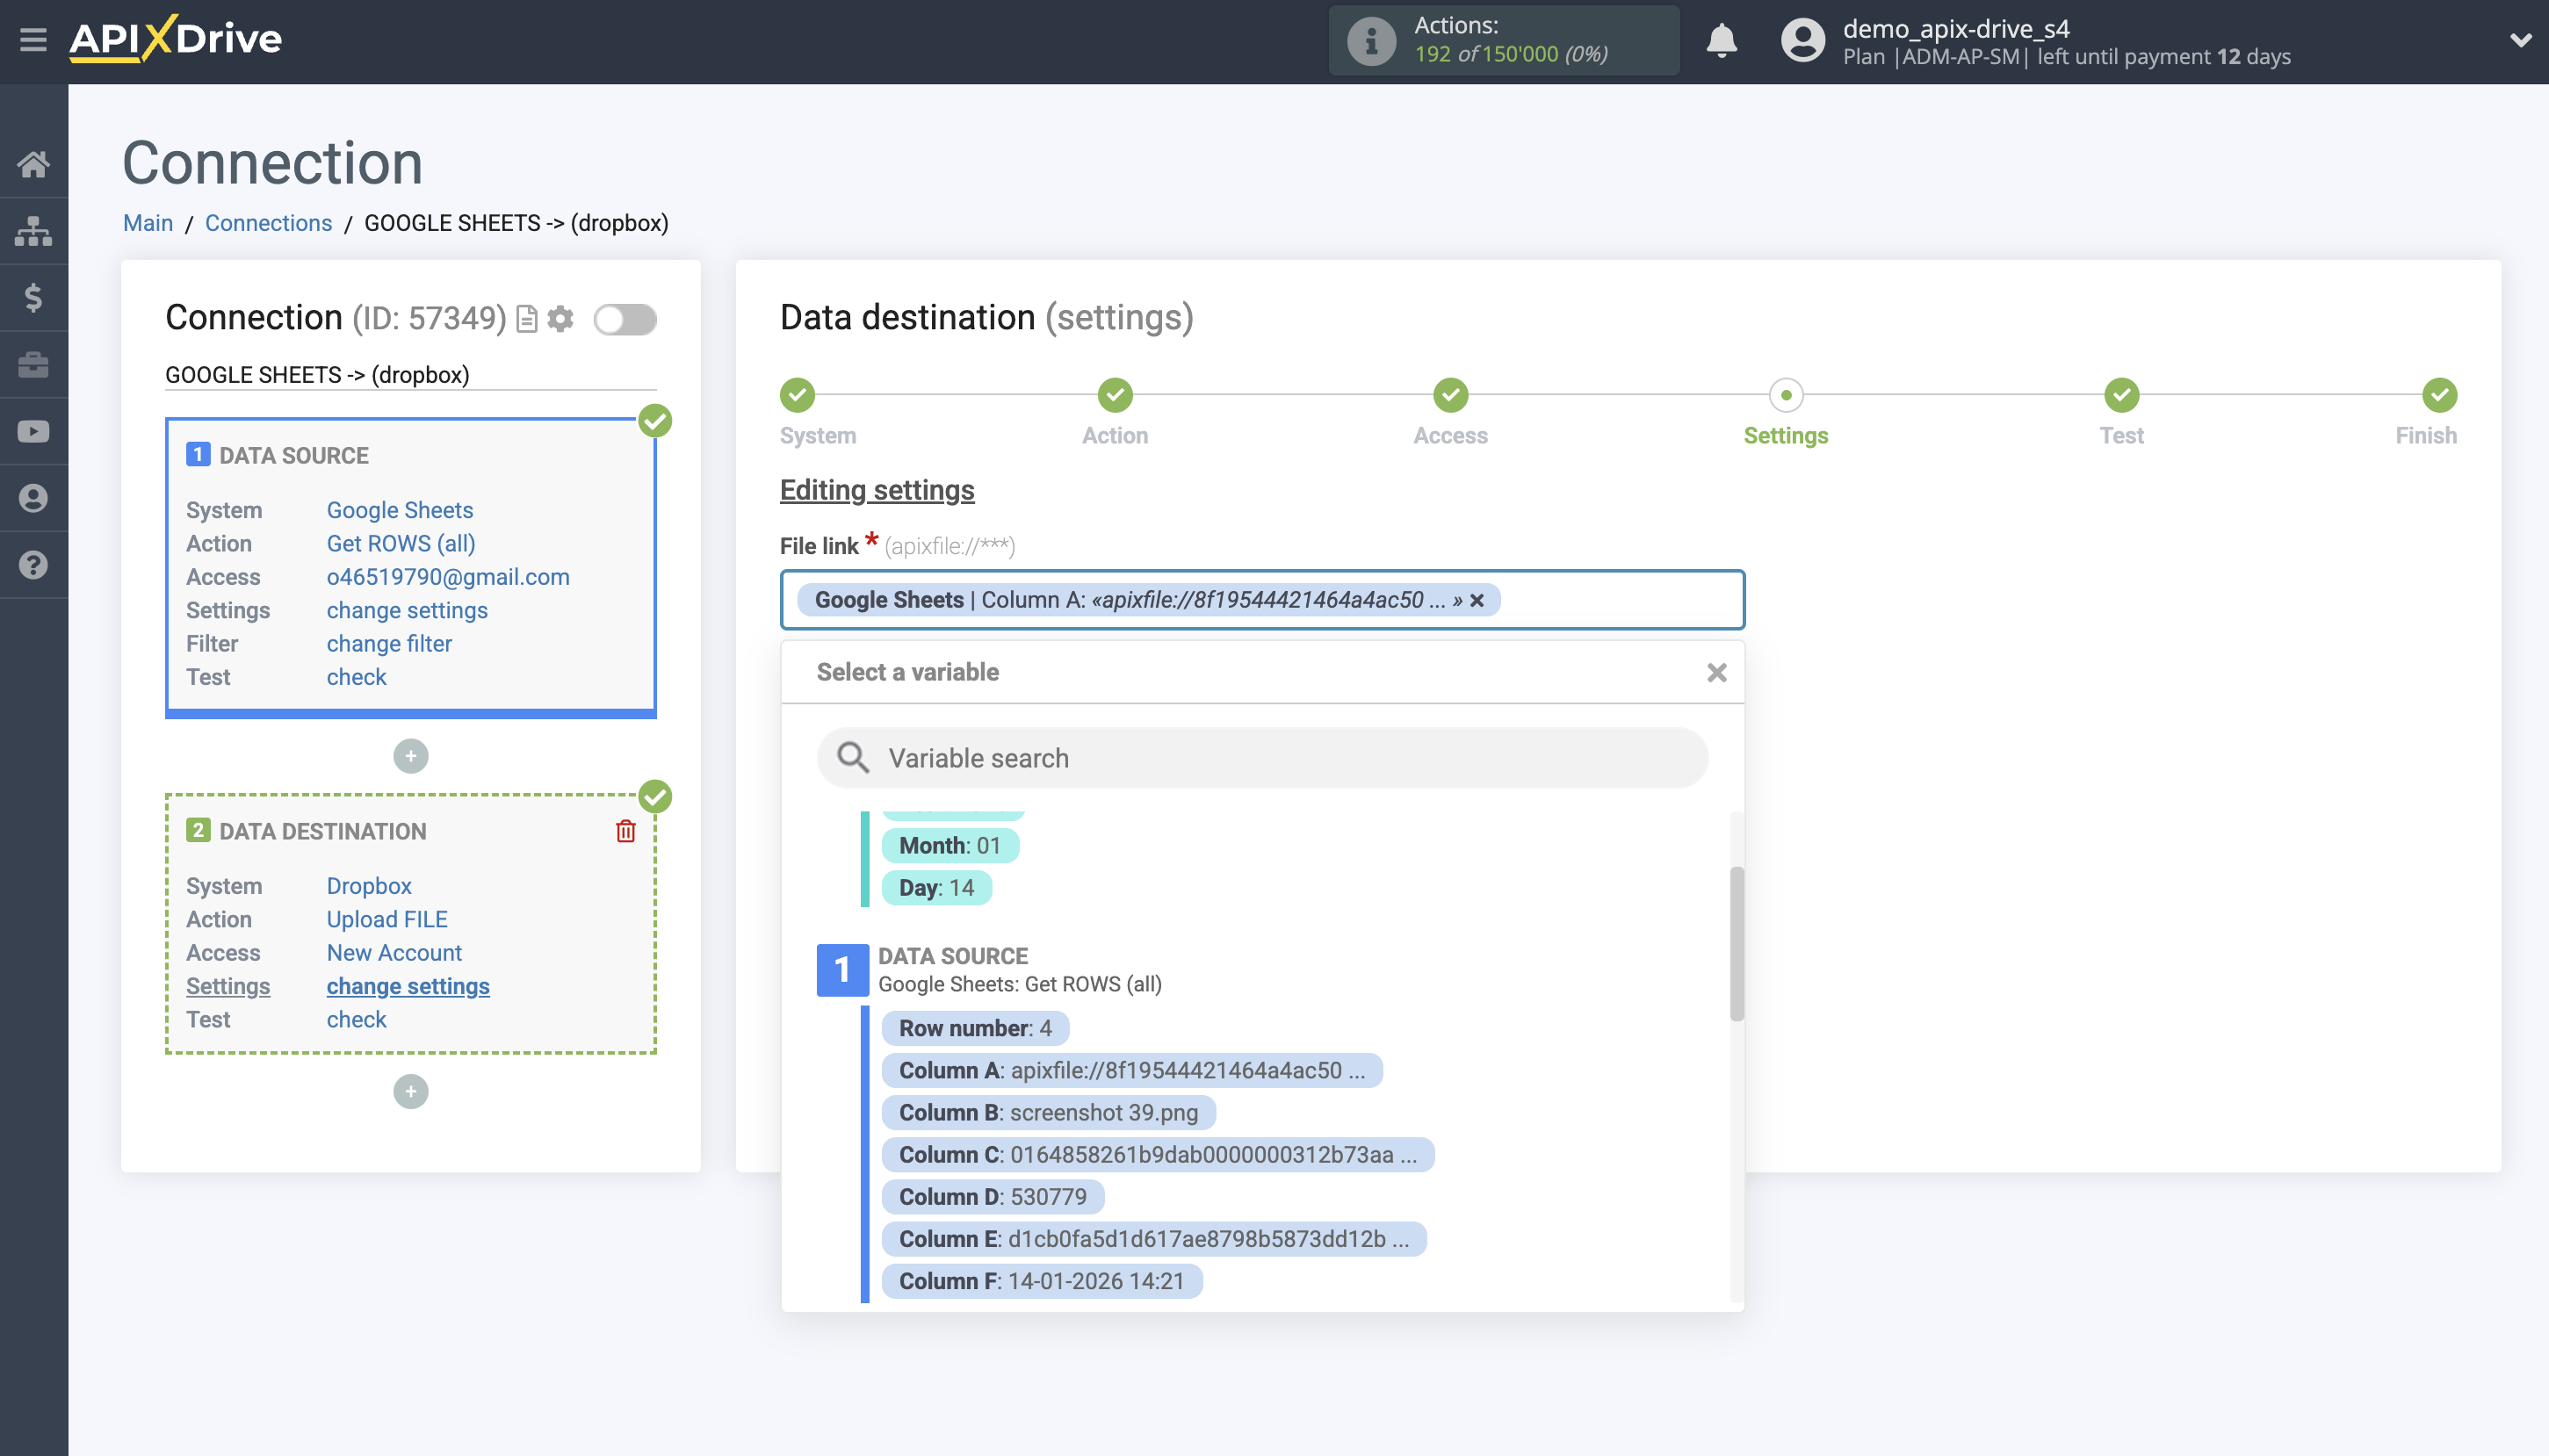Enable the connection with the toggle switch
2549x1456 pixels.
(x=625, y=318)
